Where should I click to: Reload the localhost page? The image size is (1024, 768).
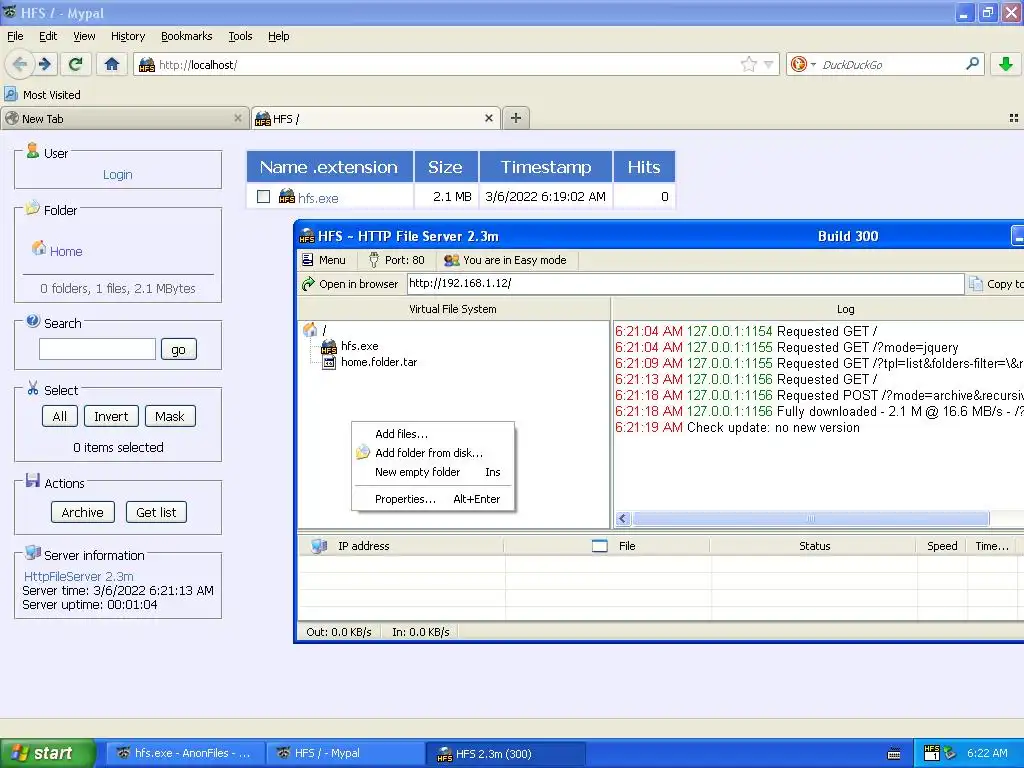point(76,64)
